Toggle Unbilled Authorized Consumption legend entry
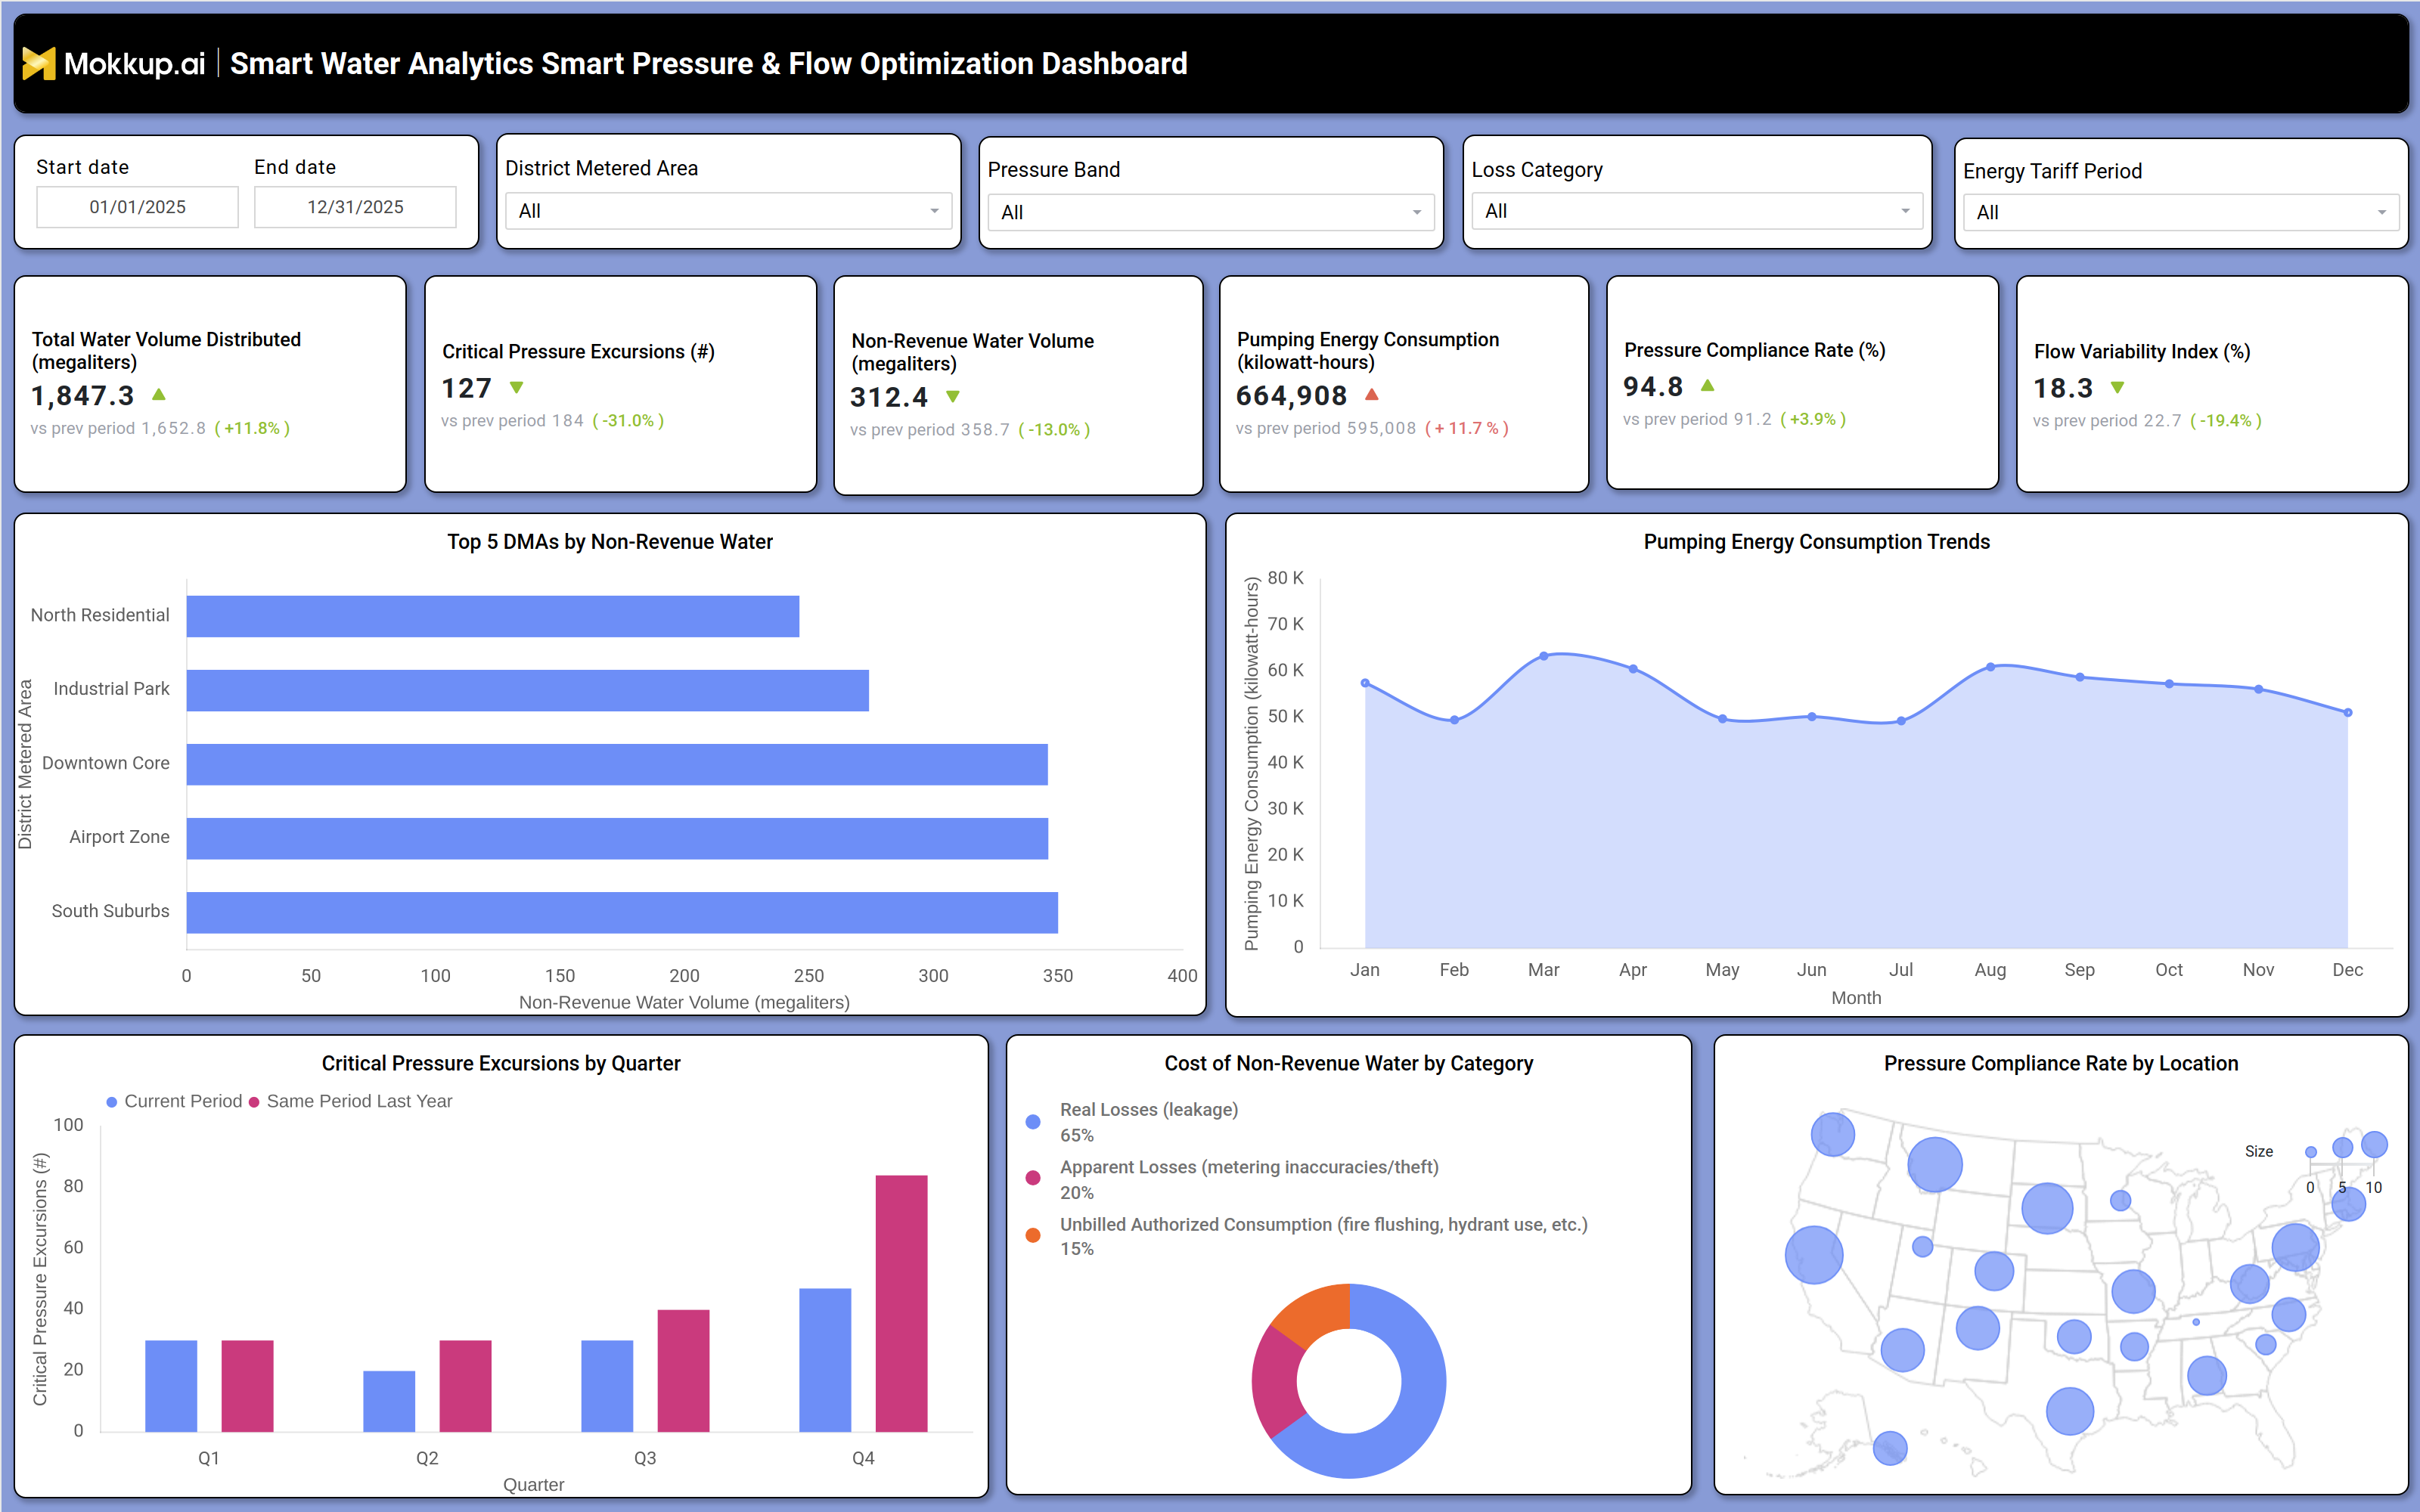Viewport: 2420px width, 1512px height. click(1307, 1236)
